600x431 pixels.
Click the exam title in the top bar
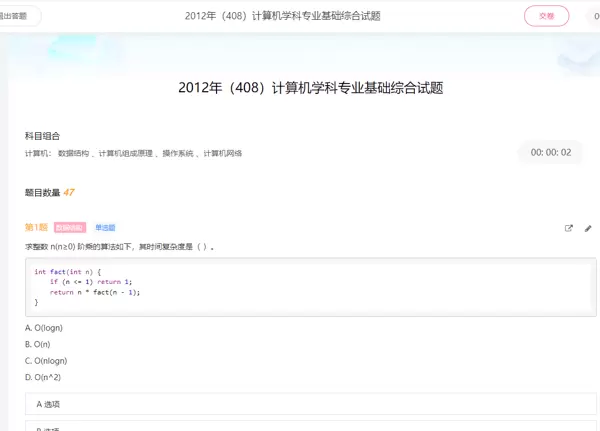(x=283, y=16)
